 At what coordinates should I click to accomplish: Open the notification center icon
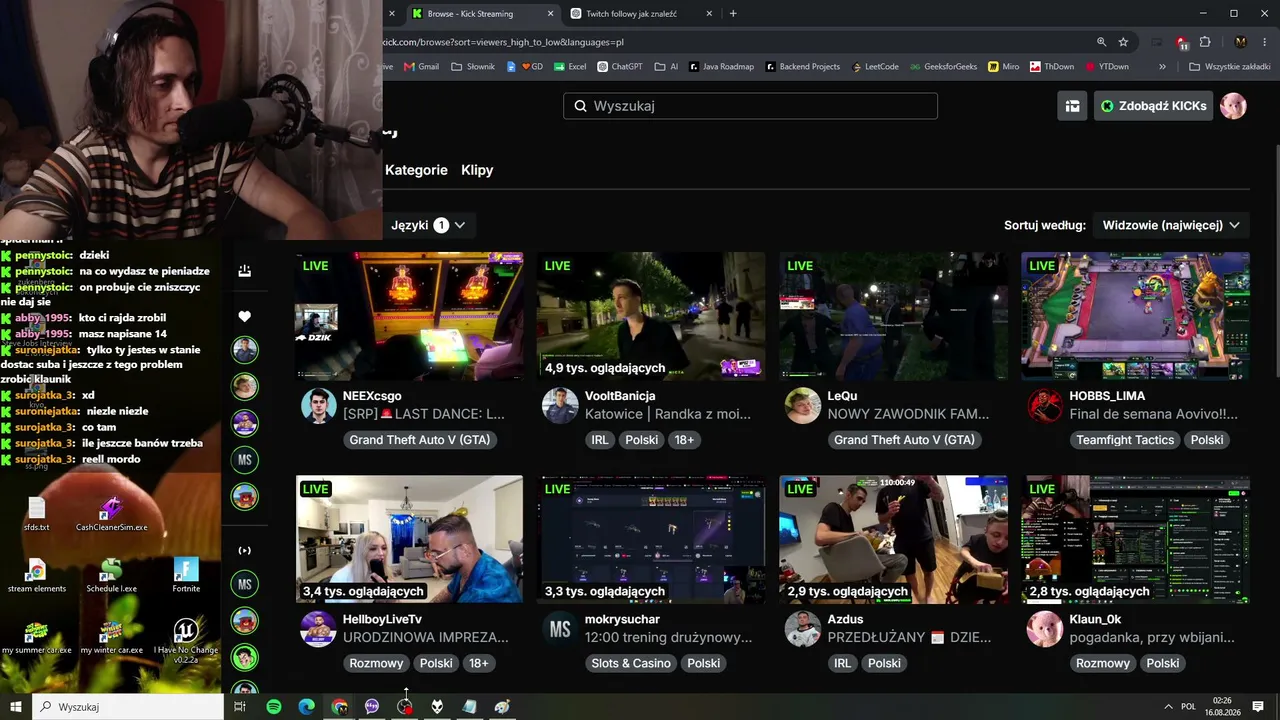tap(1258, 707)
